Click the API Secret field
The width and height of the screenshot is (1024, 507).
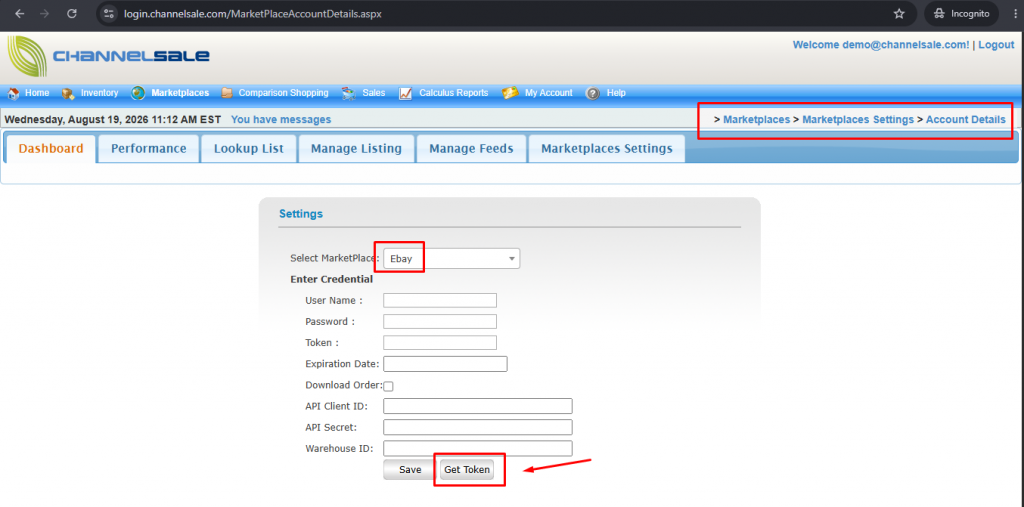tap(478, 427)
